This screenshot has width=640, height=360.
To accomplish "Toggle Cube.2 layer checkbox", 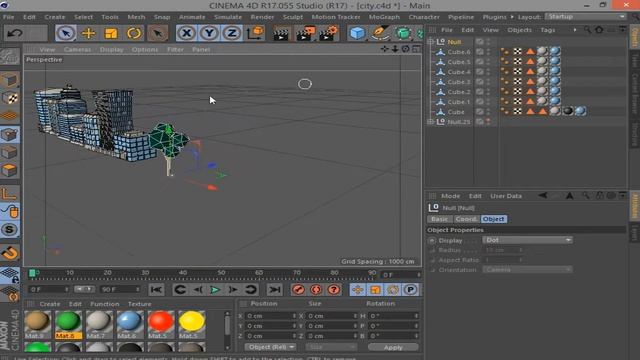I will [480, 92].
